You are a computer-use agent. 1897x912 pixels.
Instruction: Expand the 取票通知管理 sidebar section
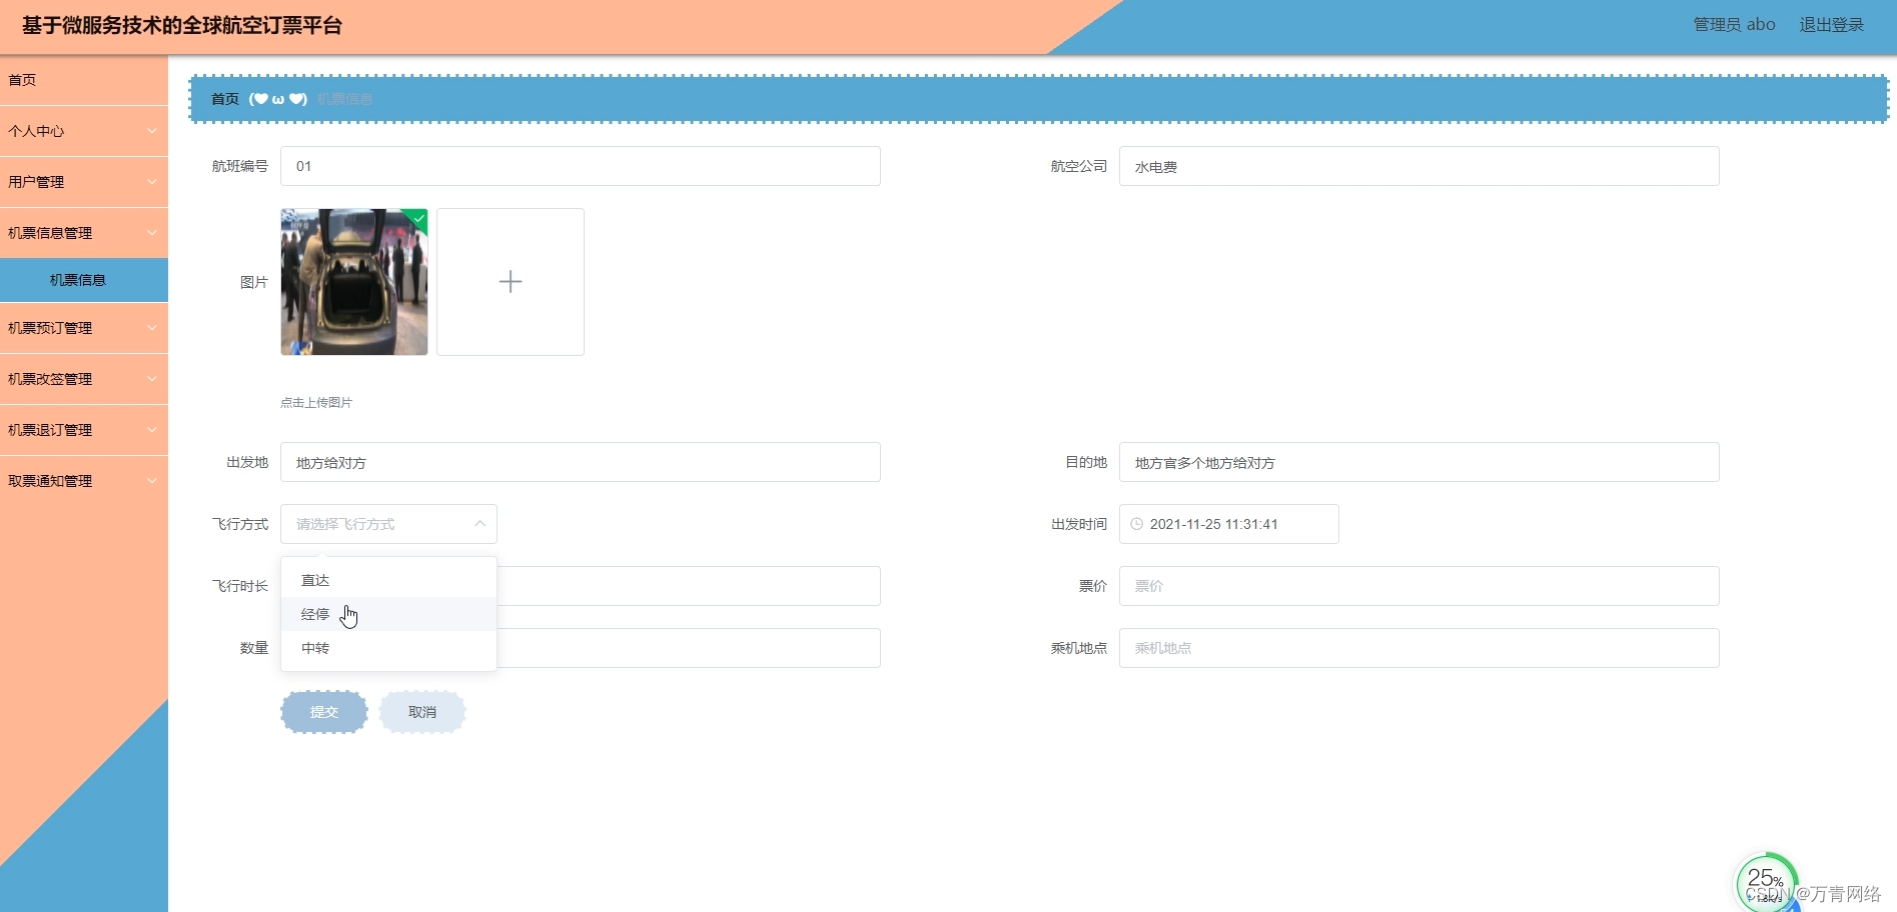(x=83, y=480)
